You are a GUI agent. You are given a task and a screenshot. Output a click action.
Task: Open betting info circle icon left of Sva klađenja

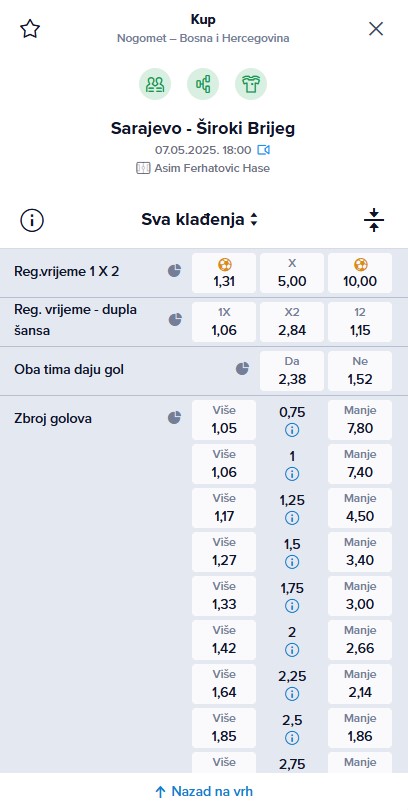(32, 221)
